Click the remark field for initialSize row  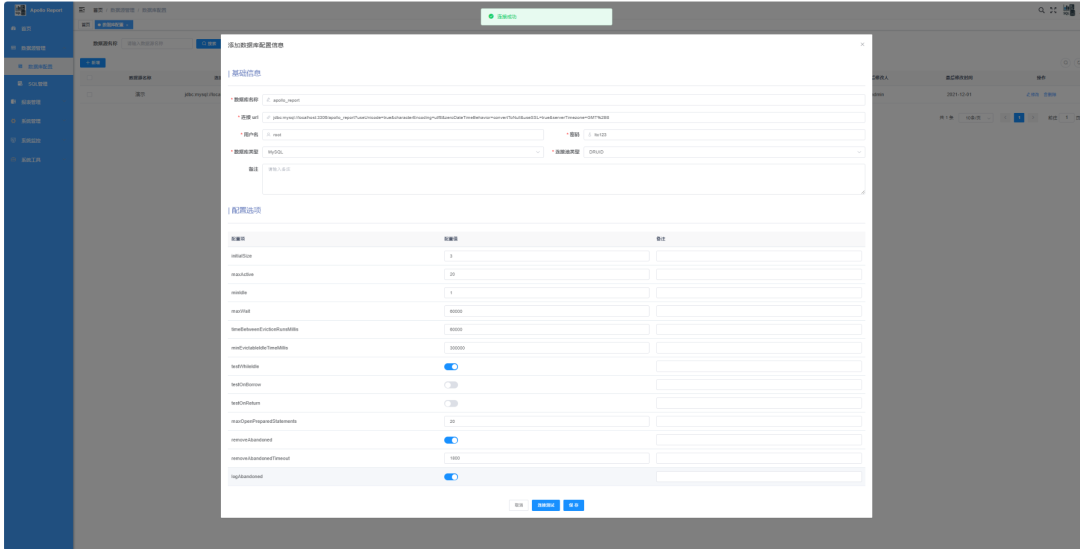coord(758,256)
